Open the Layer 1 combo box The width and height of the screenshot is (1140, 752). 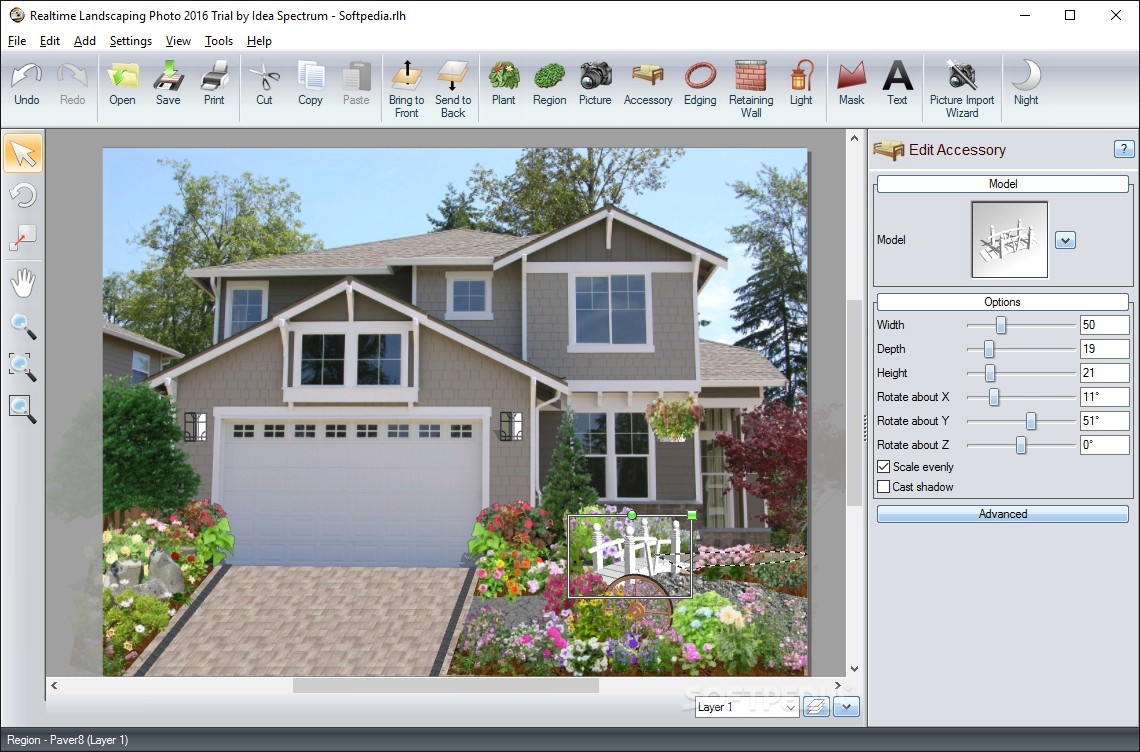tap(747, 707)
